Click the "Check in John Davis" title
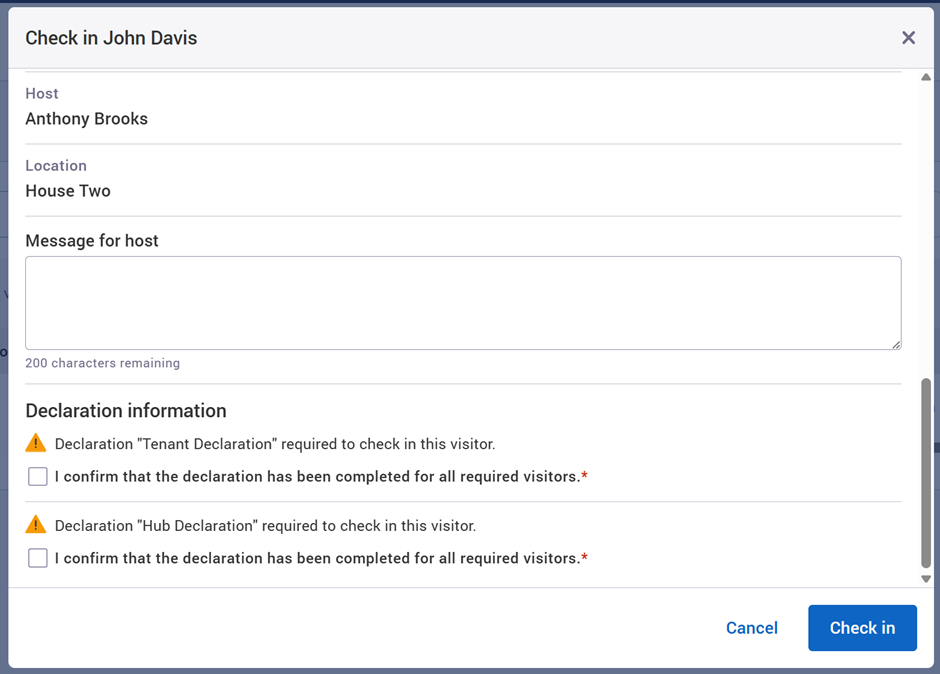Viewport: 940px width, 674px height. click(111, 38)
